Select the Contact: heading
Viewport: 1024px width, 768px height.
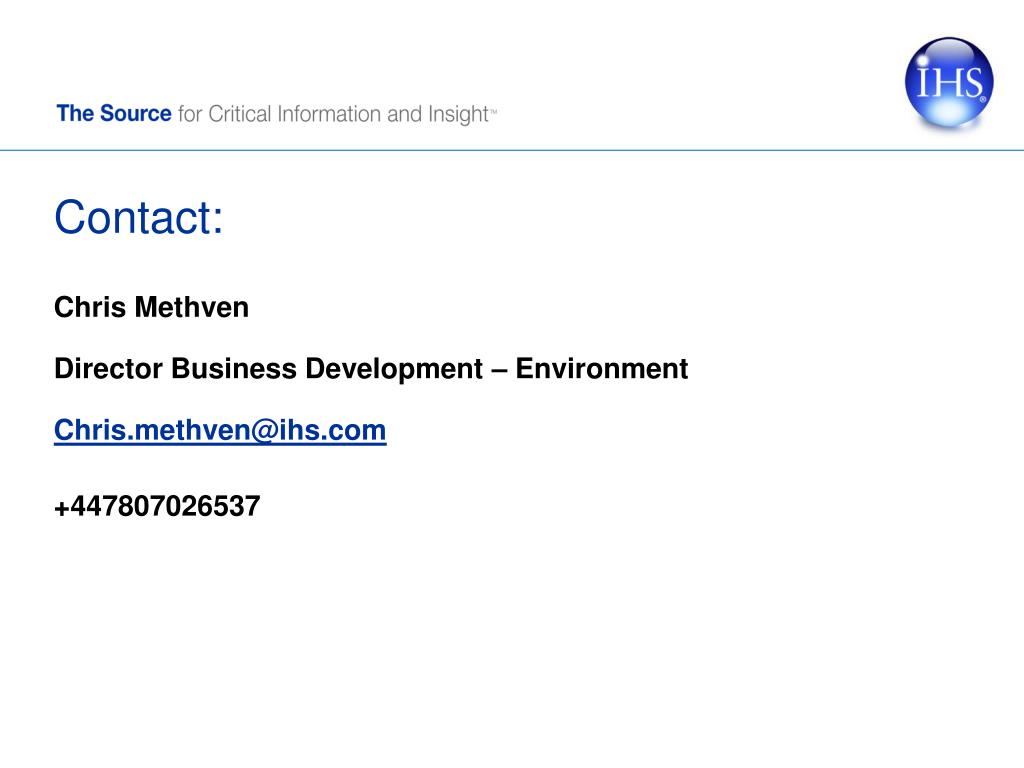tap(138, 217)
